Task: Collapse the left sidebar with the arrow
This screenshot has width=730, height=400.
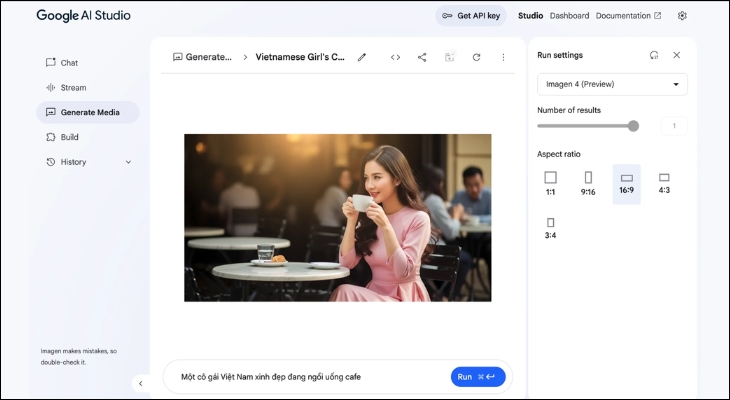Action: pos(140,383)
